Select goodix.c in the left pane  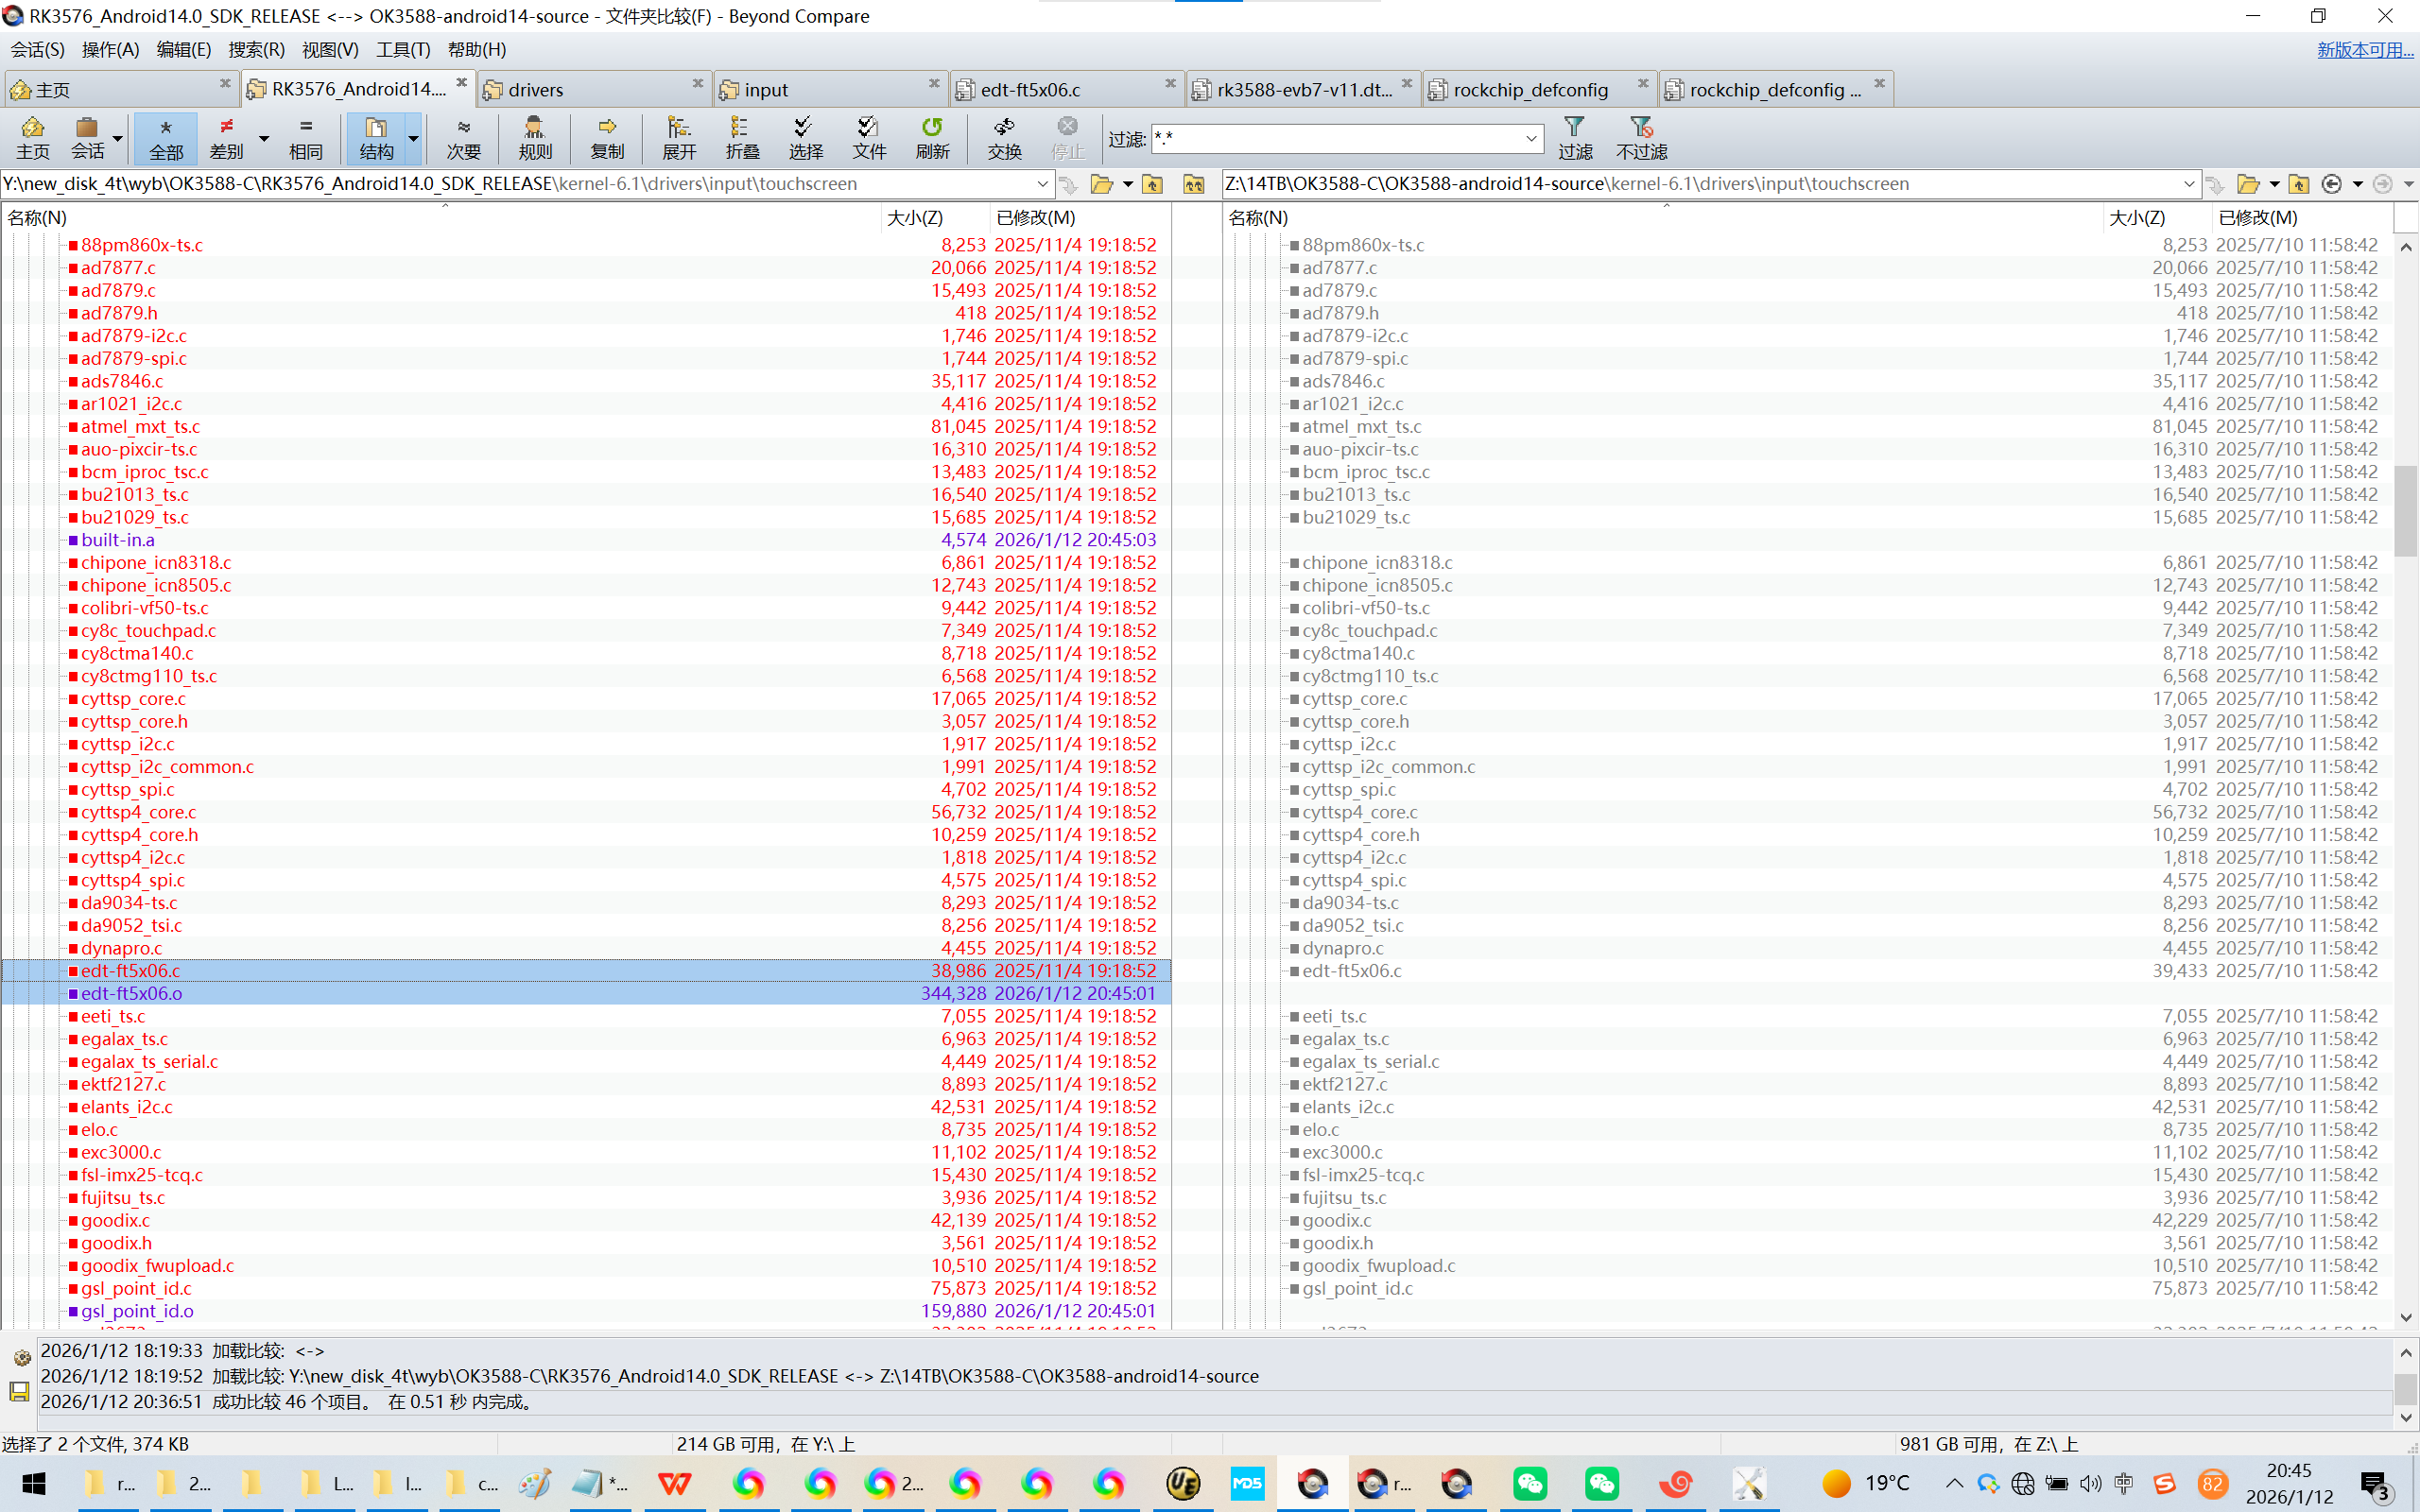pos(115,1220)
